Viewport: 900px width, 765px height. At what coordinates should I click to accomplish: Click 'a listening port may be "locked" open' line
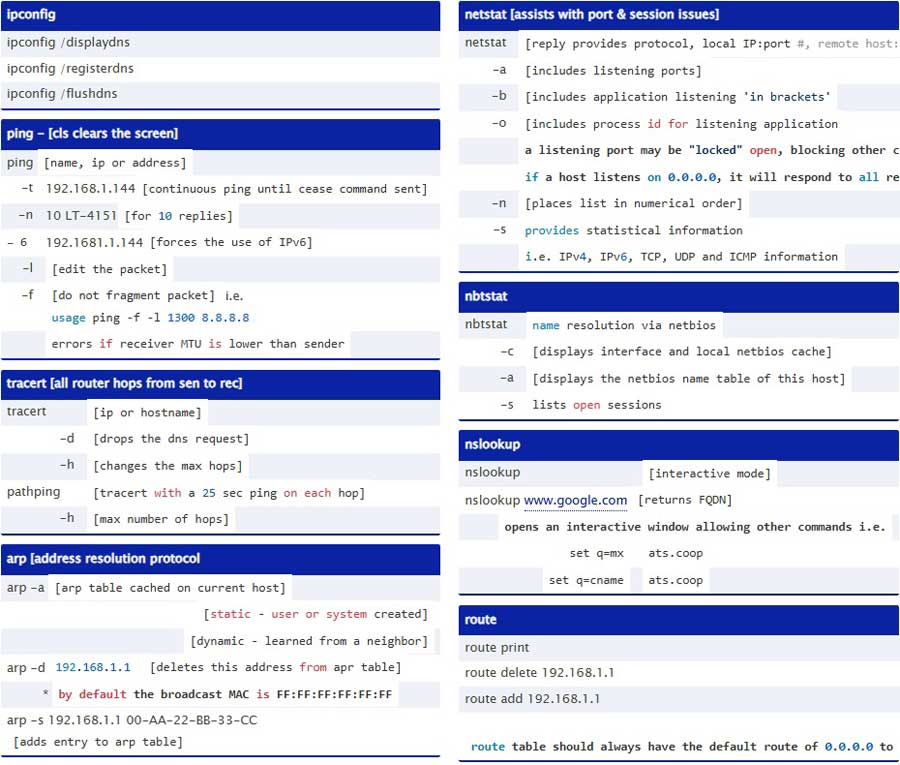coord(712,150)
